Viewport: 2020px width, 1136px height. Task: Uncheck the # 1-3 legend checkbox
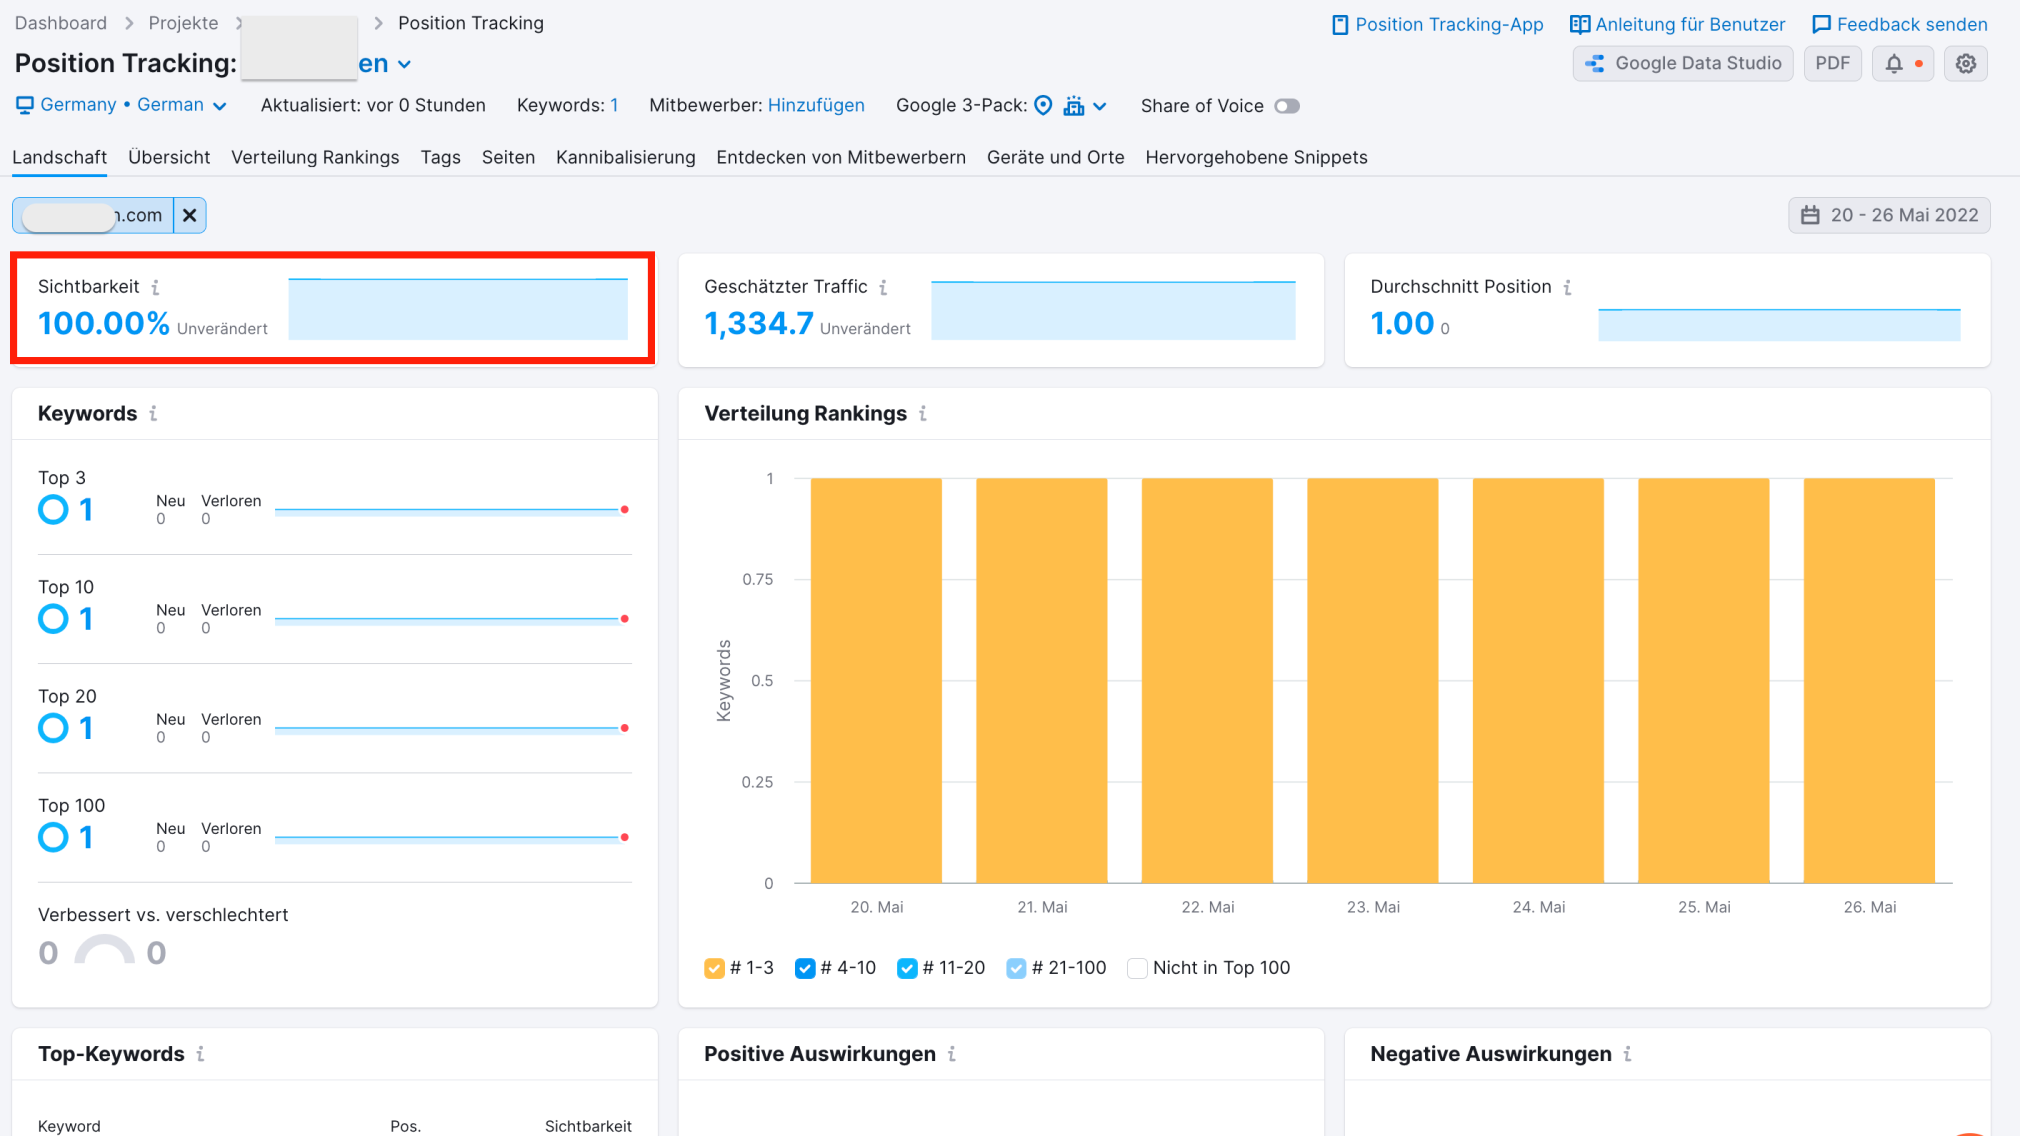click(714, 968)
